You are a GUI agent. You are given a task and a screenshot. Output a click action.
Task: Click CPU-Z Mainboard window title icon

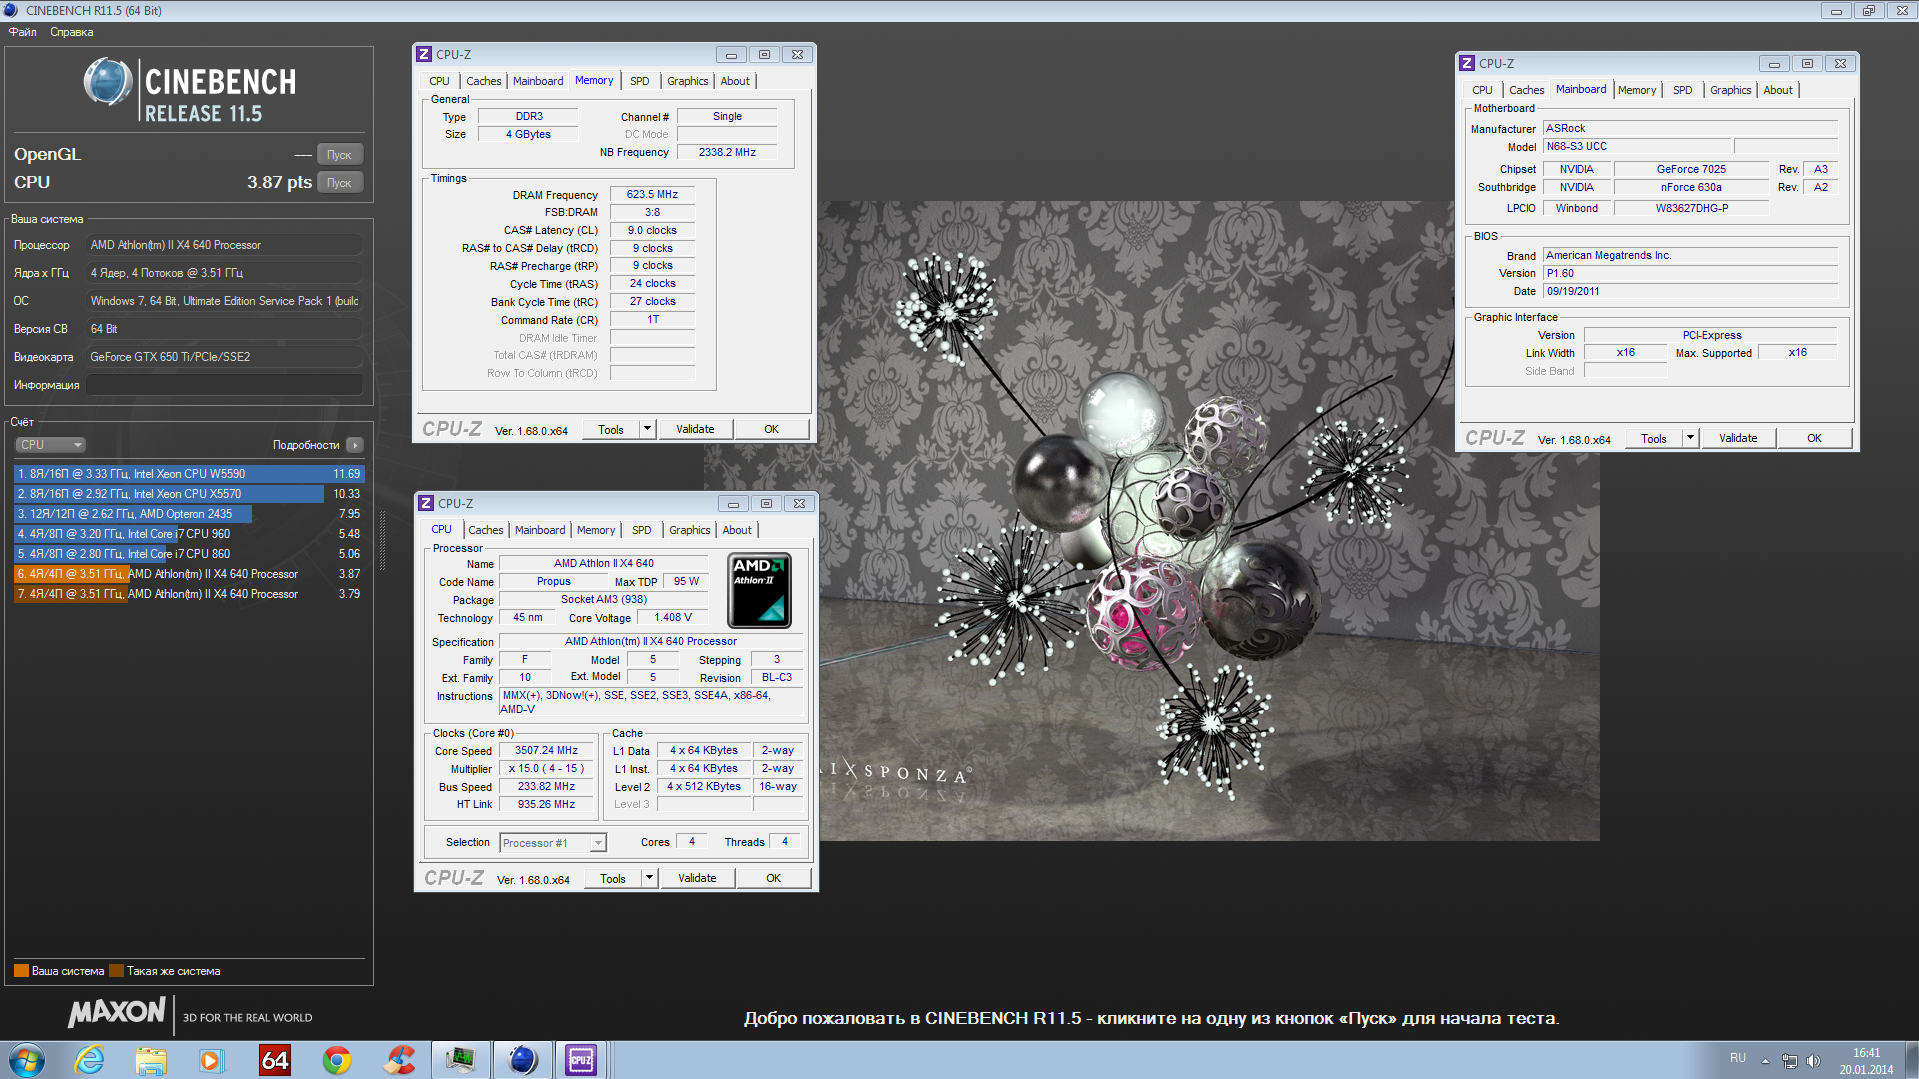(x=1467, y=63)
